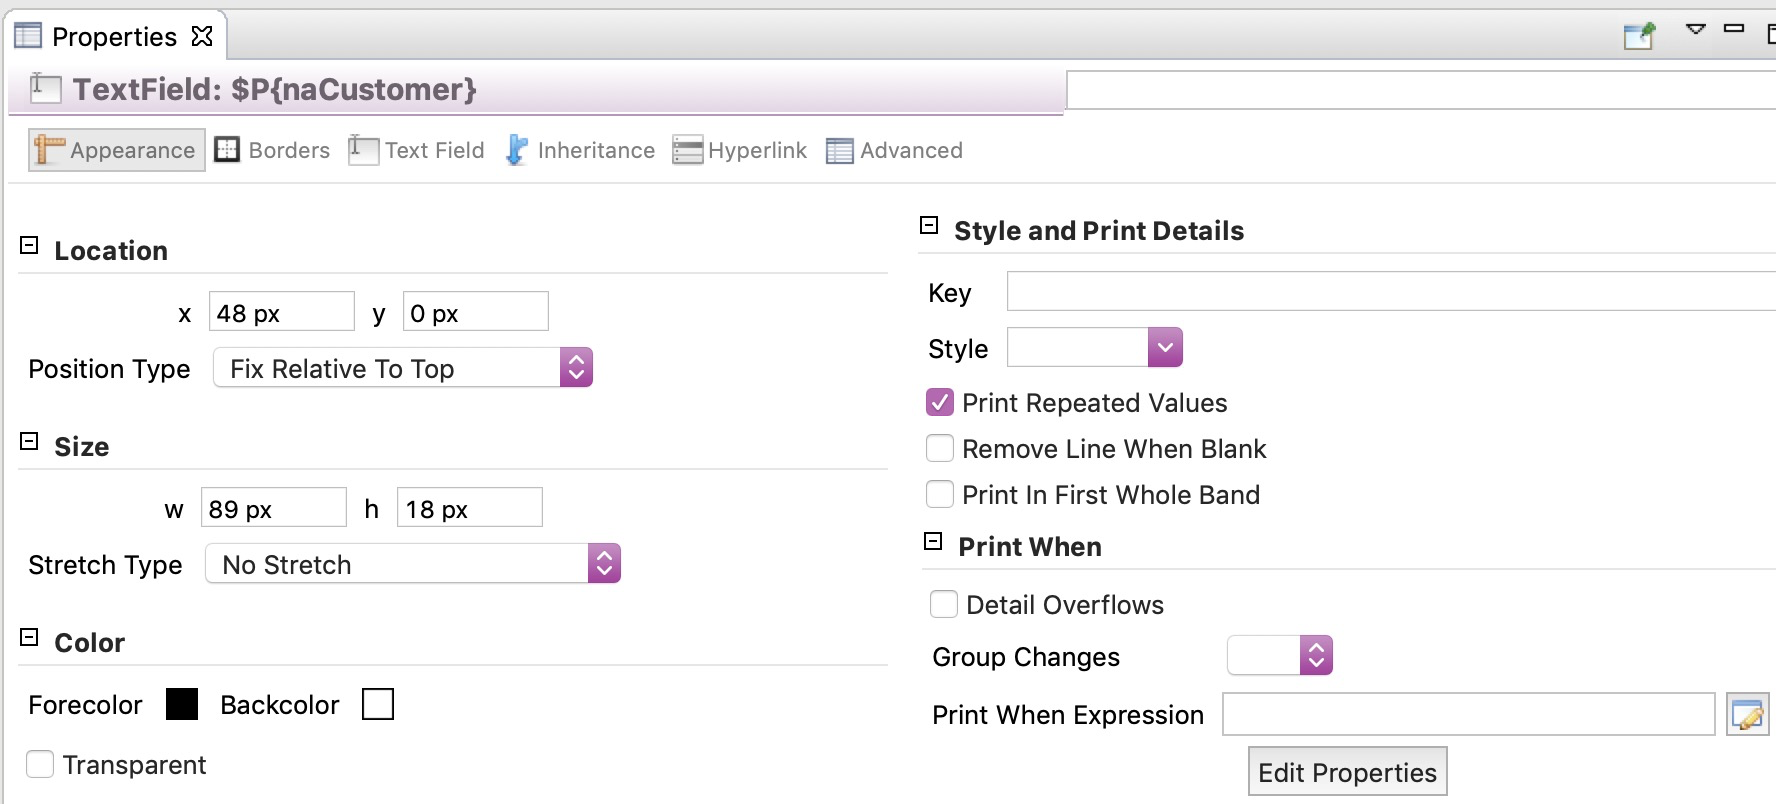Viewport: 1776px width, 804px height.
Task: Open the view menu triangle icon
Action: (x=1695, y=29)
